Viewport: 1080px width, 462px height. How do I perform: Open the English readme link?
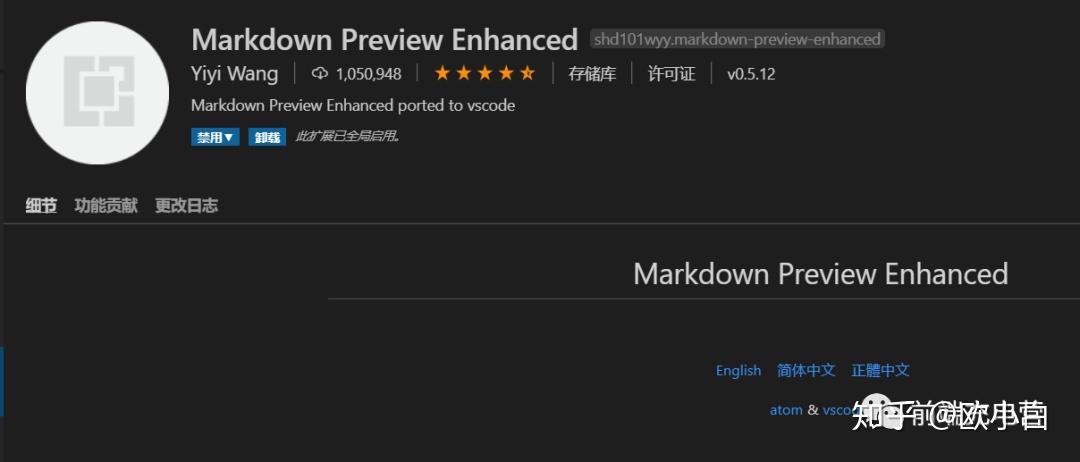tap(738, 370)
